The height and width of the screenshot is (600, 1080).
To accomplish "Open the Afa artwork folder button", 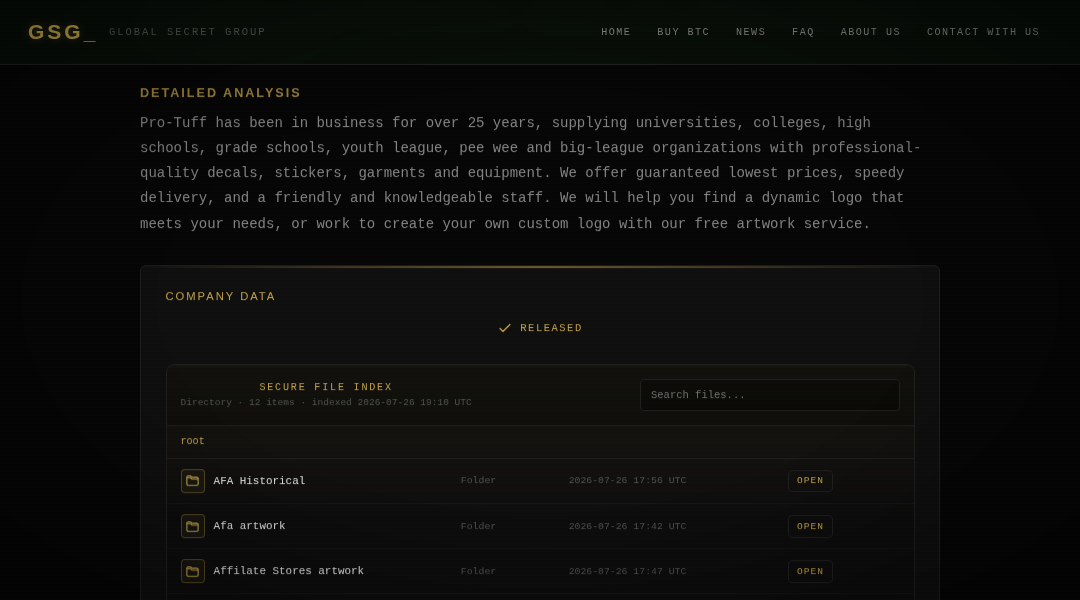I will (x=810, y=526).
